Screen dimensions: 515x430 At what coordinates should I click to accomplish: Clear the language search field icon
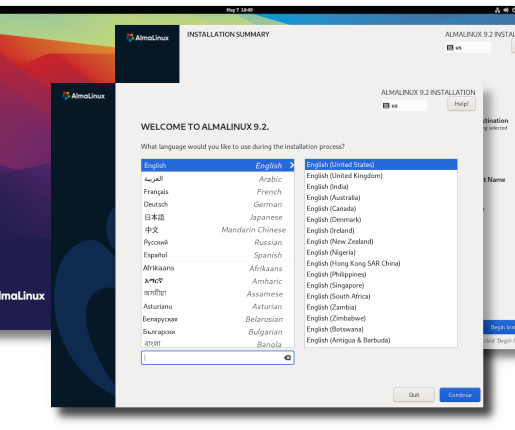pyautogui.click(x=287, y=358)
